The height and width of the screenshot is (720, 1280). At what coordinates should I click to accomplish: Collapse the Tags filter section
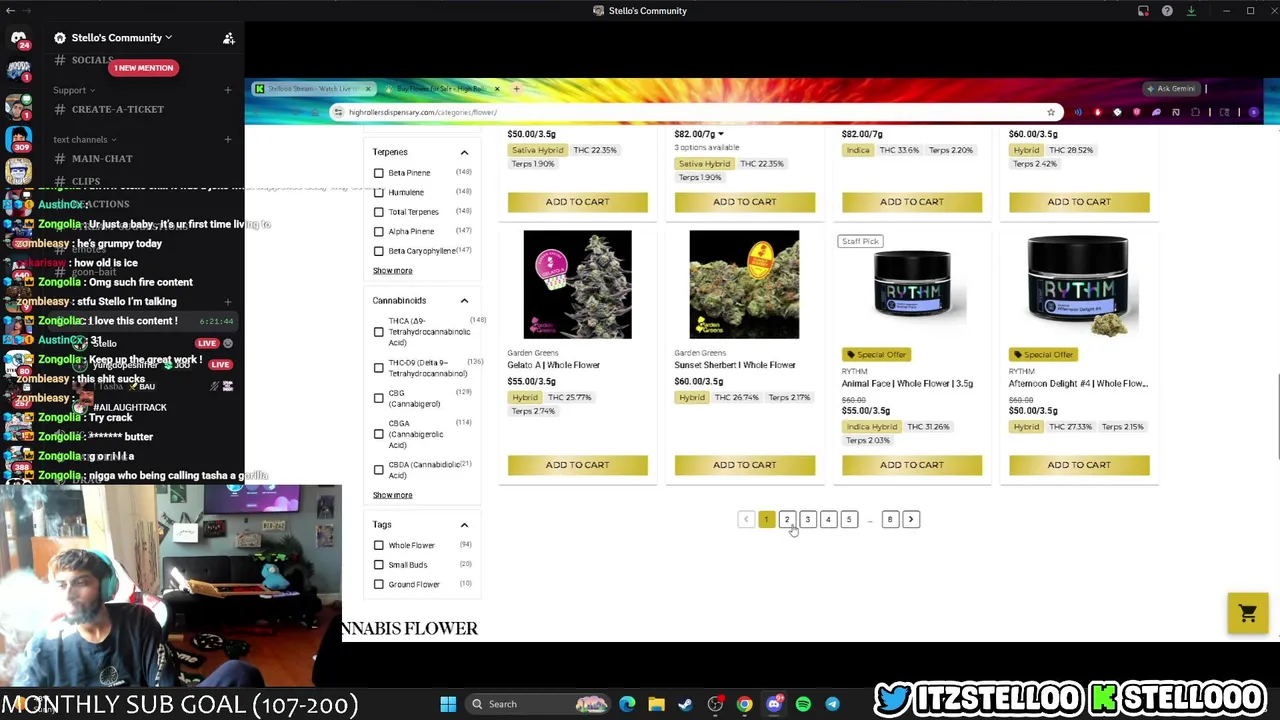point(464,524)
